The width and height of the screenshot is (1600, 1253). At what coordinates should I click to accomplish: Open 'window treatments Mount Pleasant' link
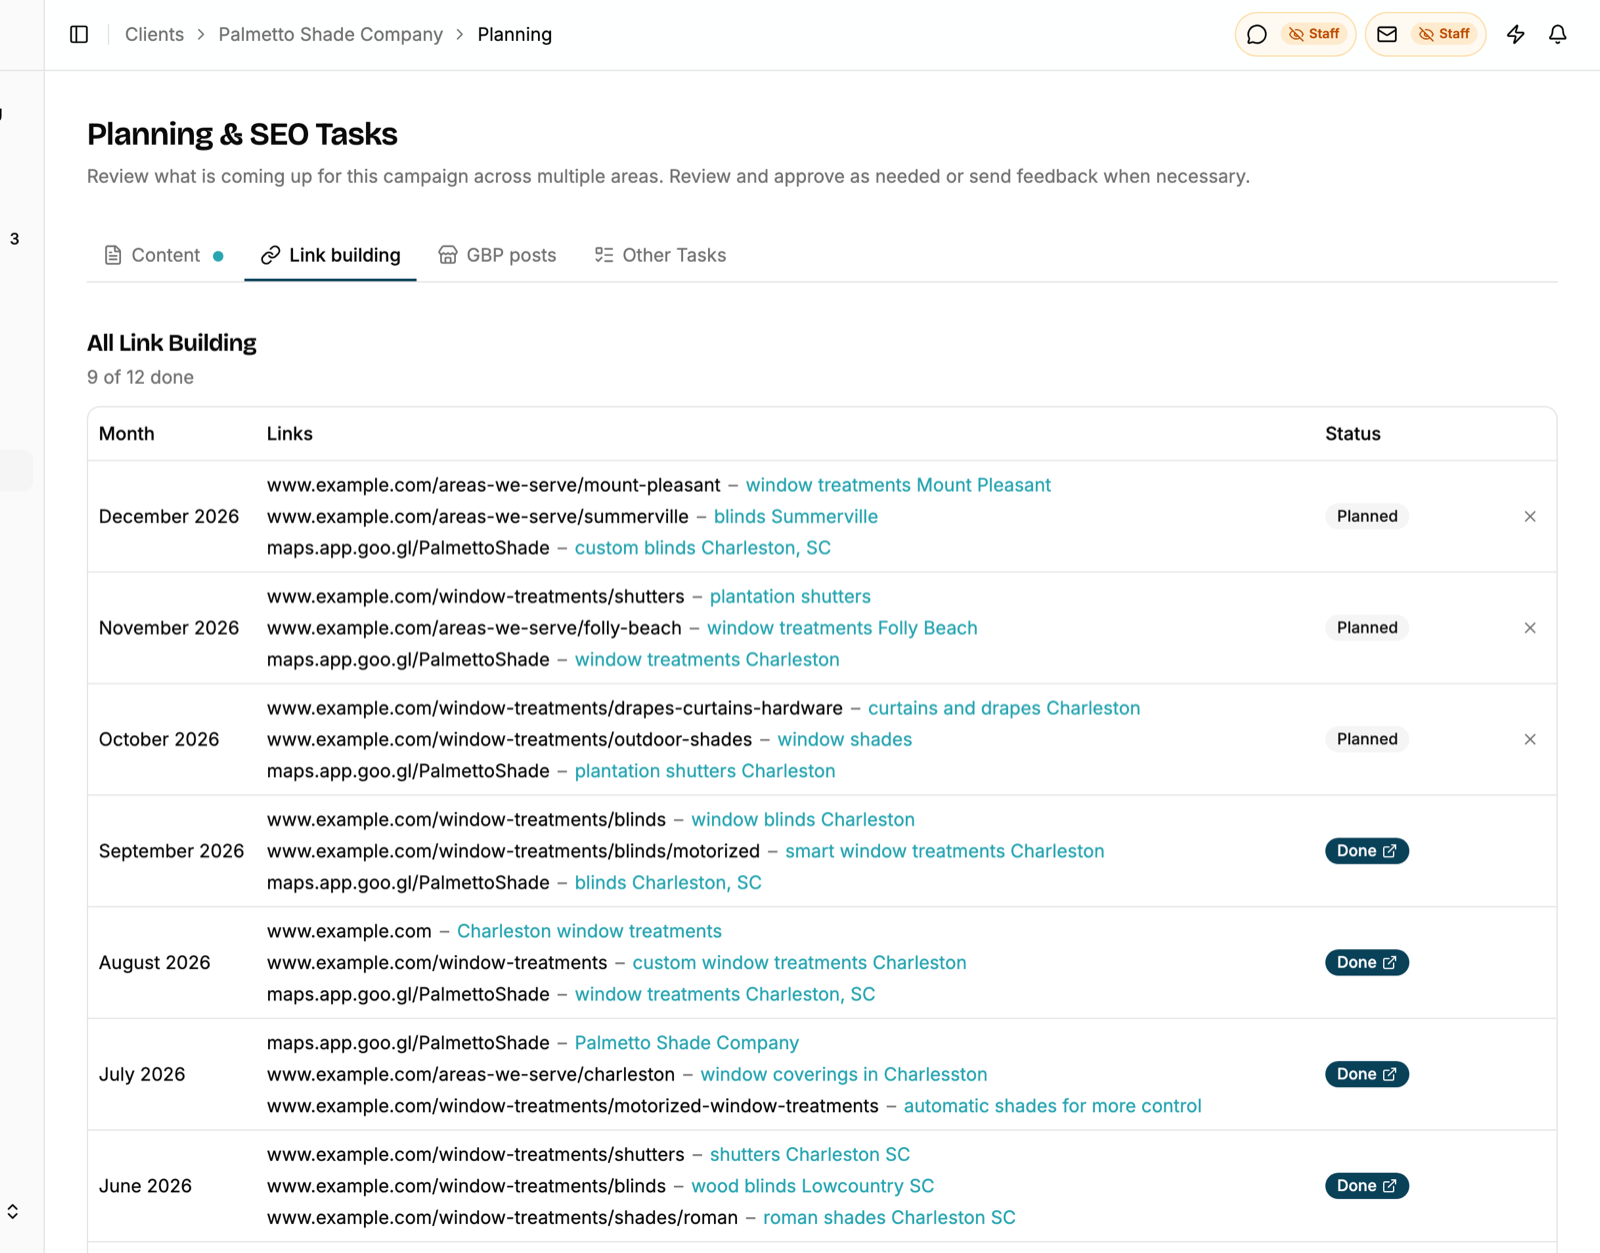(898, 485)
